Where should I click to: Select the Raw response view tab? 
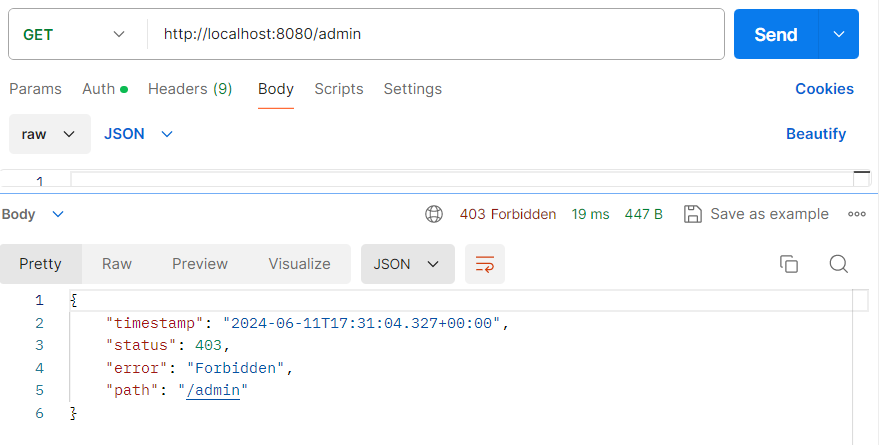click(x=117, y=264)
